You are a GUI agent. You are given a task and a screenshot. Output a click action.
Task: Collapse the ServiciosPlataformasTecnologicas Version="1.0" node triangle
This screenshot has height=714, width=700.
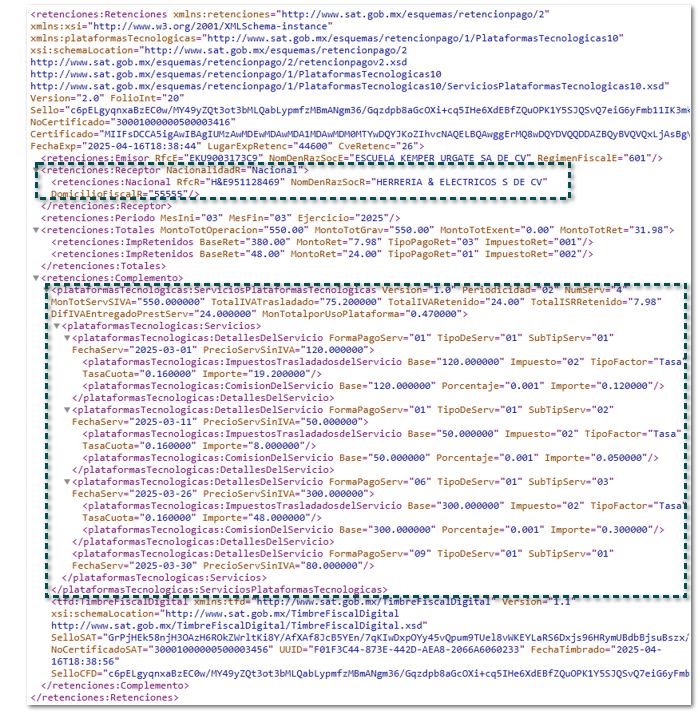[46, 290]
